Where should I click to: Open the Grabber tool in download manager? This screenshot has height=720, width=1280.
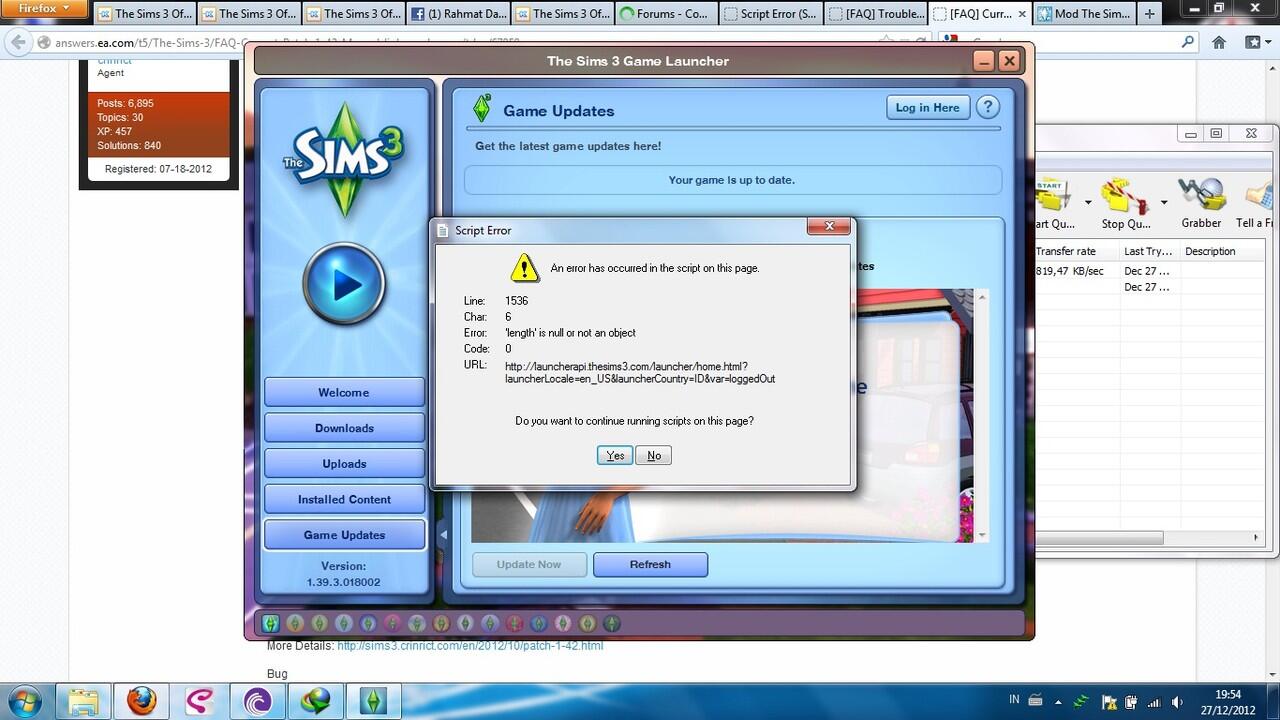point(1201,203)
